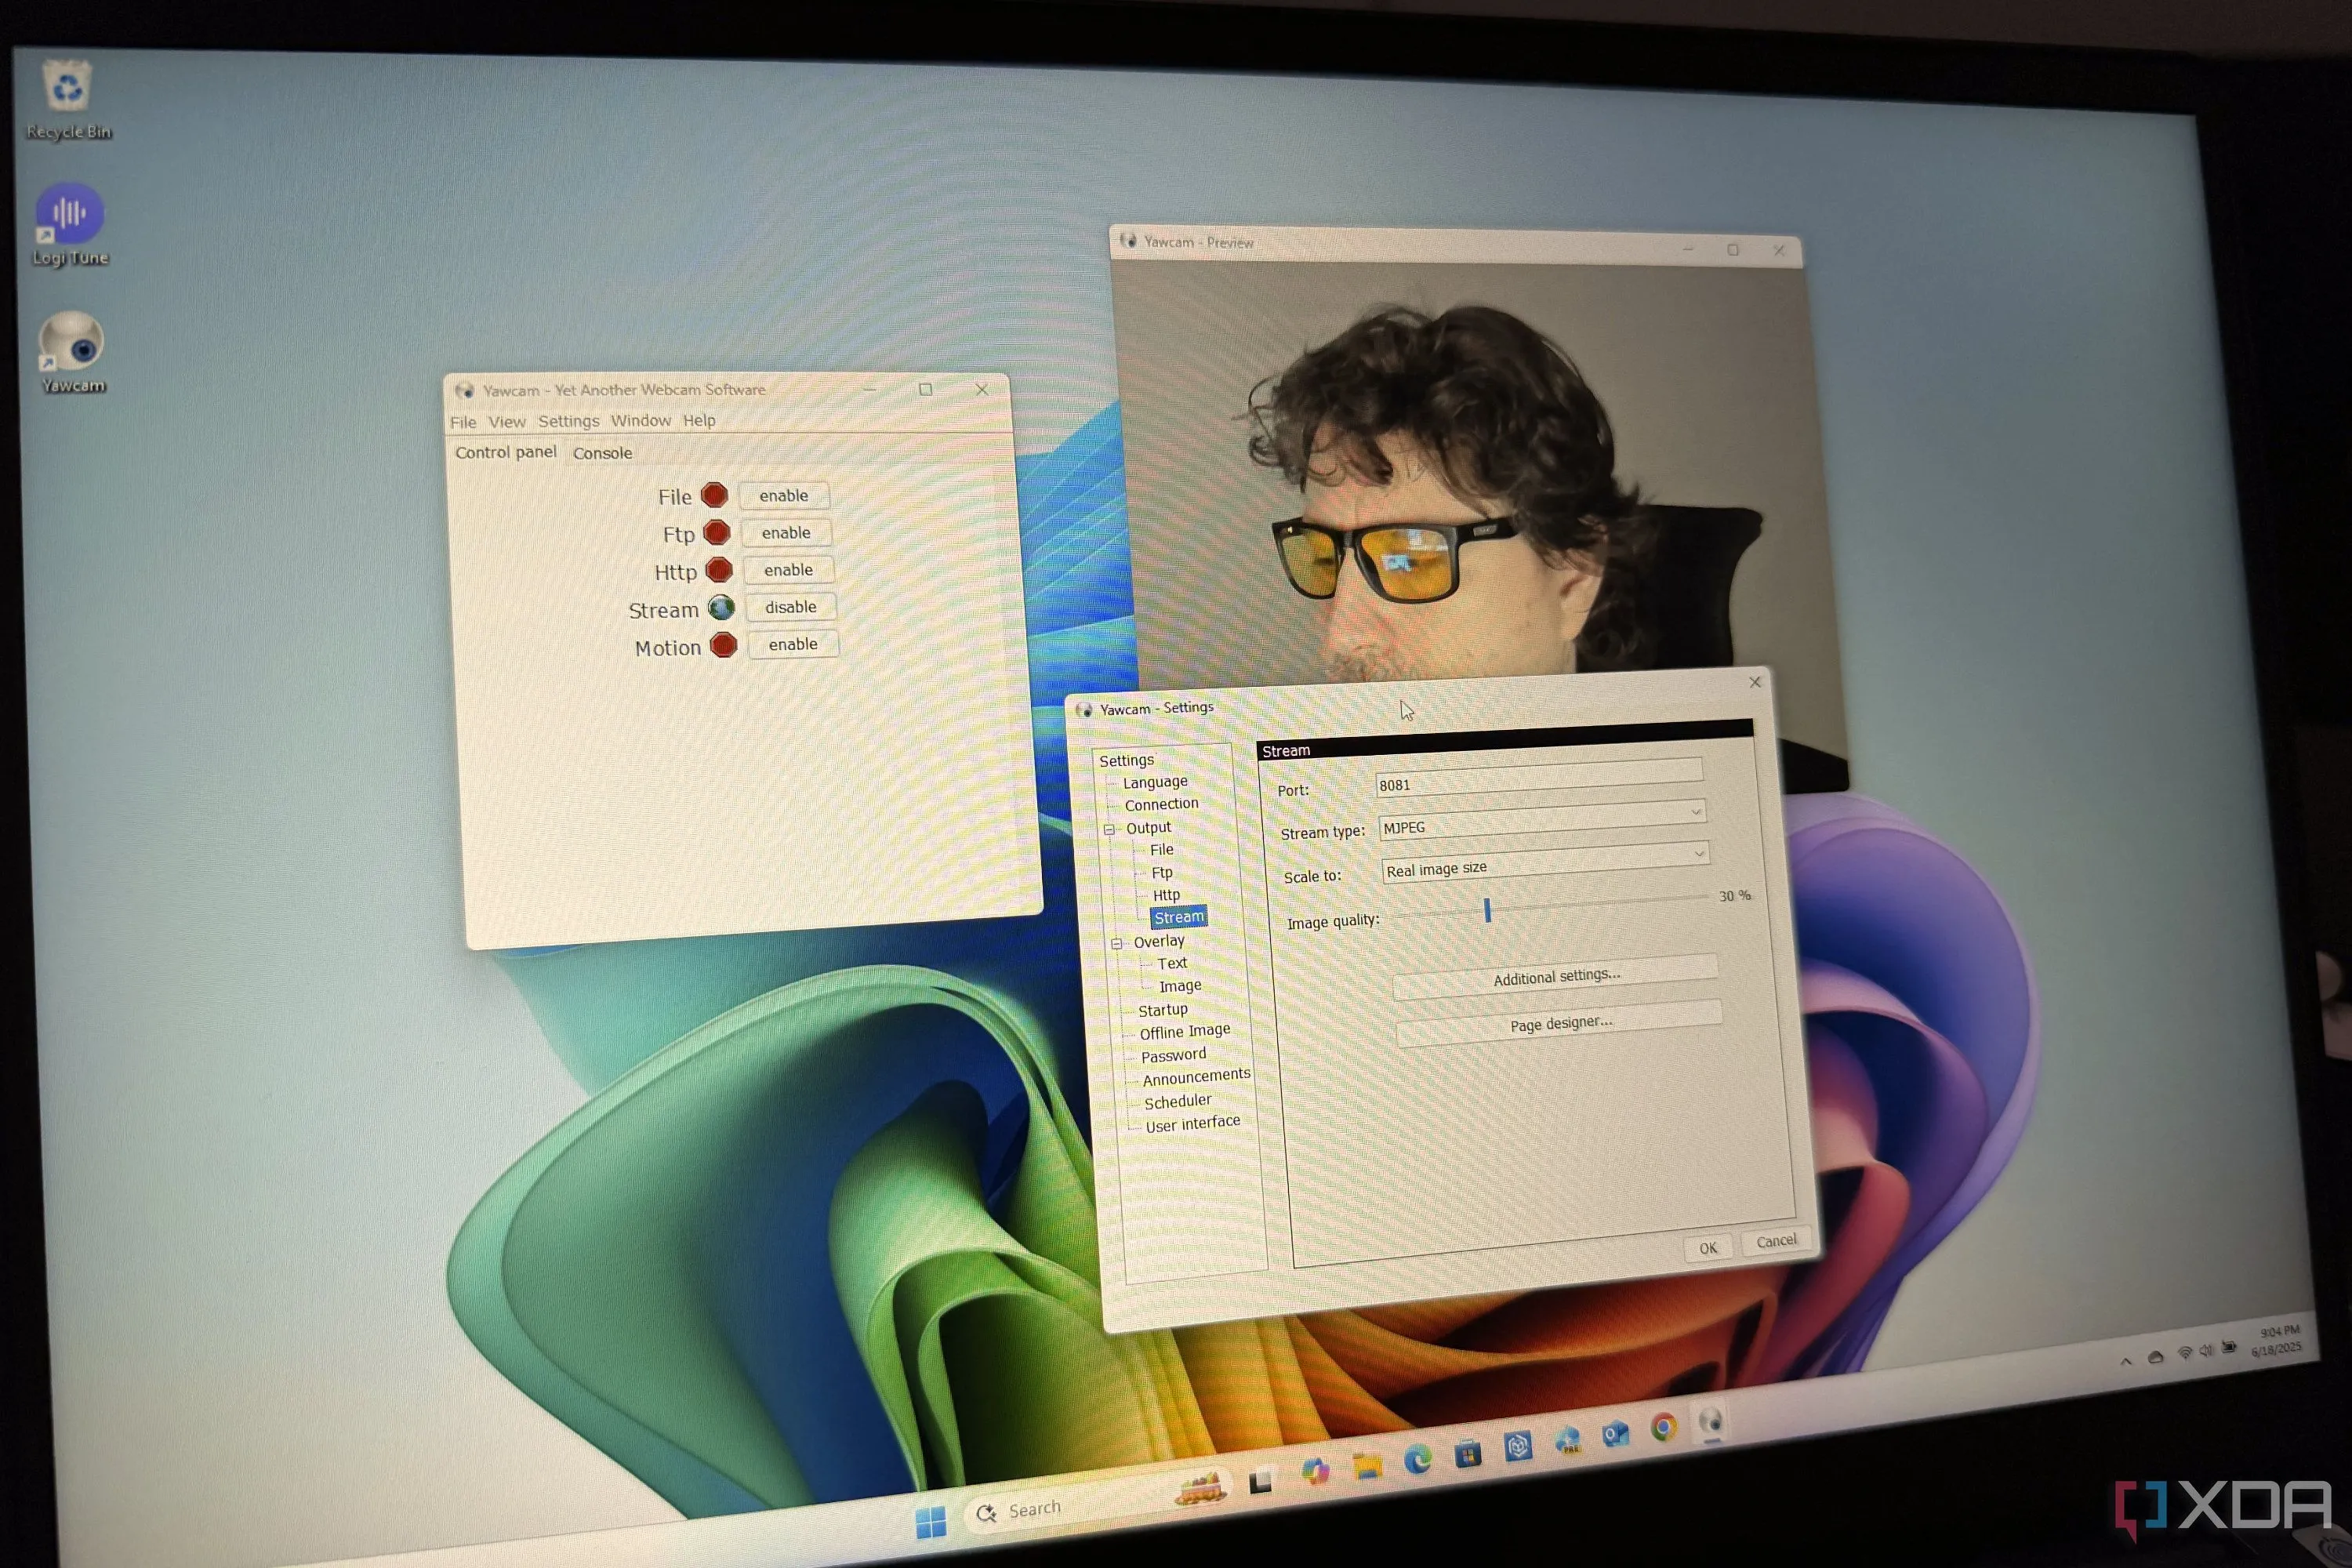Switch to Yawcam via the taskbar icon
The height and width of the screenshot is (1568, 2352).
[x=1712, y=1421]
